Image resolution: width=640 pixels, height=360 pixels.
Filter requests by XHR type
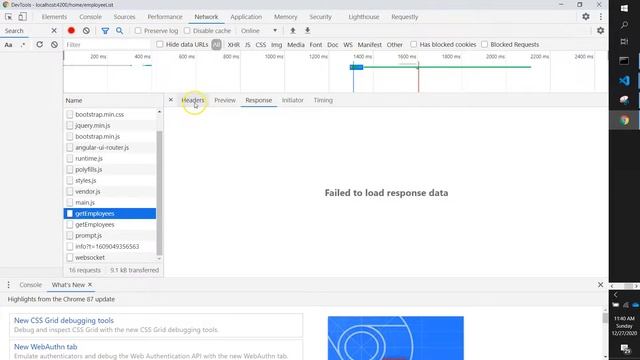coord(233,44)
